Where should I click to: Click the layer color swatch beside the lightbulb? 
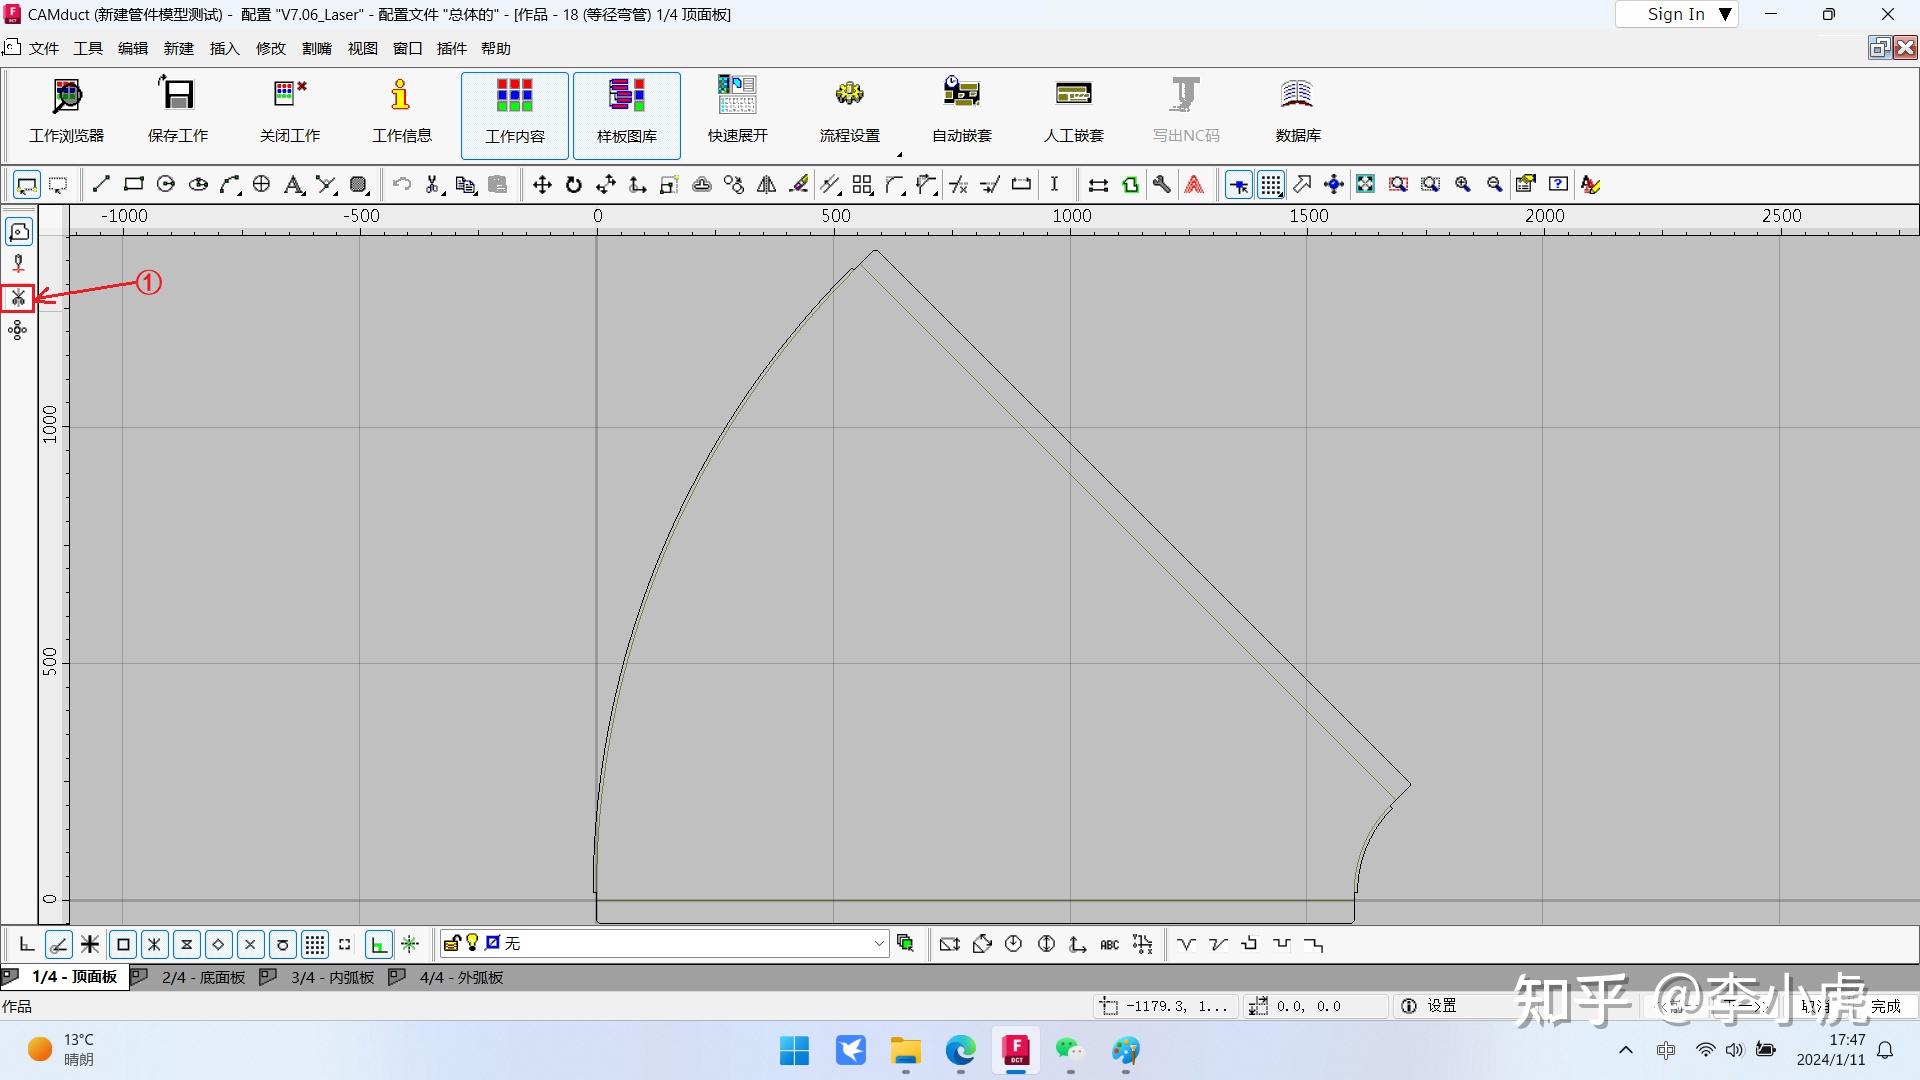(491, 943)
